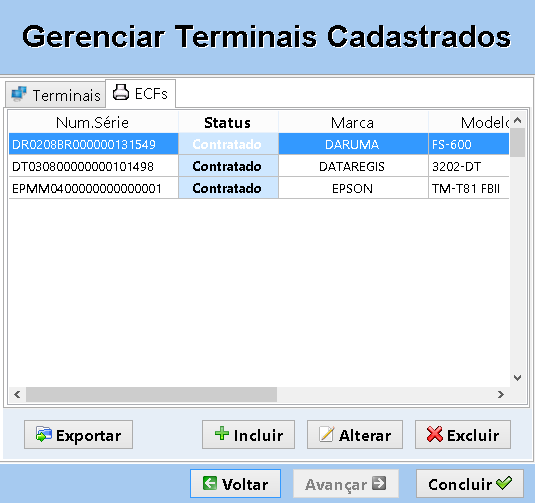The height and width of the screenshot is (503, 535).
Task: Select the ECFs tab
Action: pyautogui.click(x=141, y=93)
